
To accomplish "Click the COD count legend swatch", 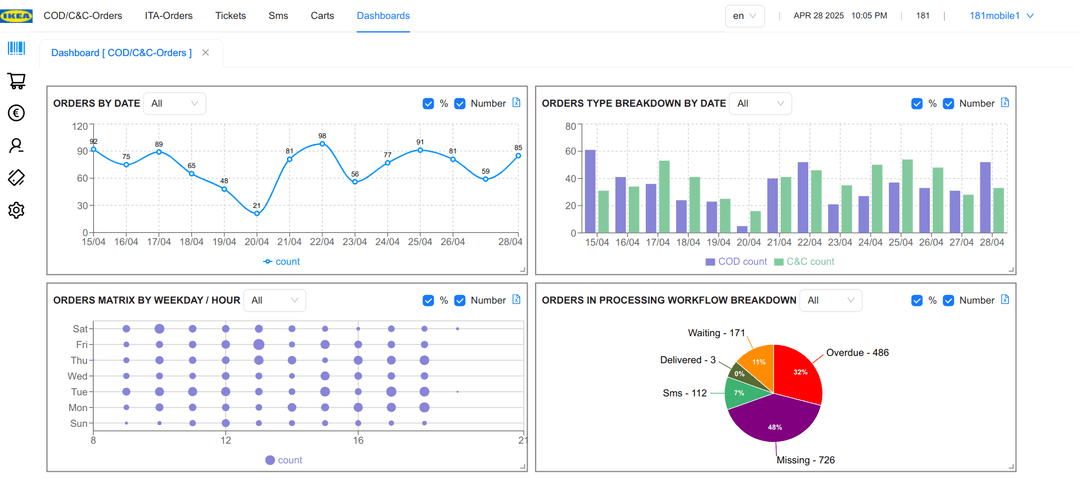I will (710, 262).
